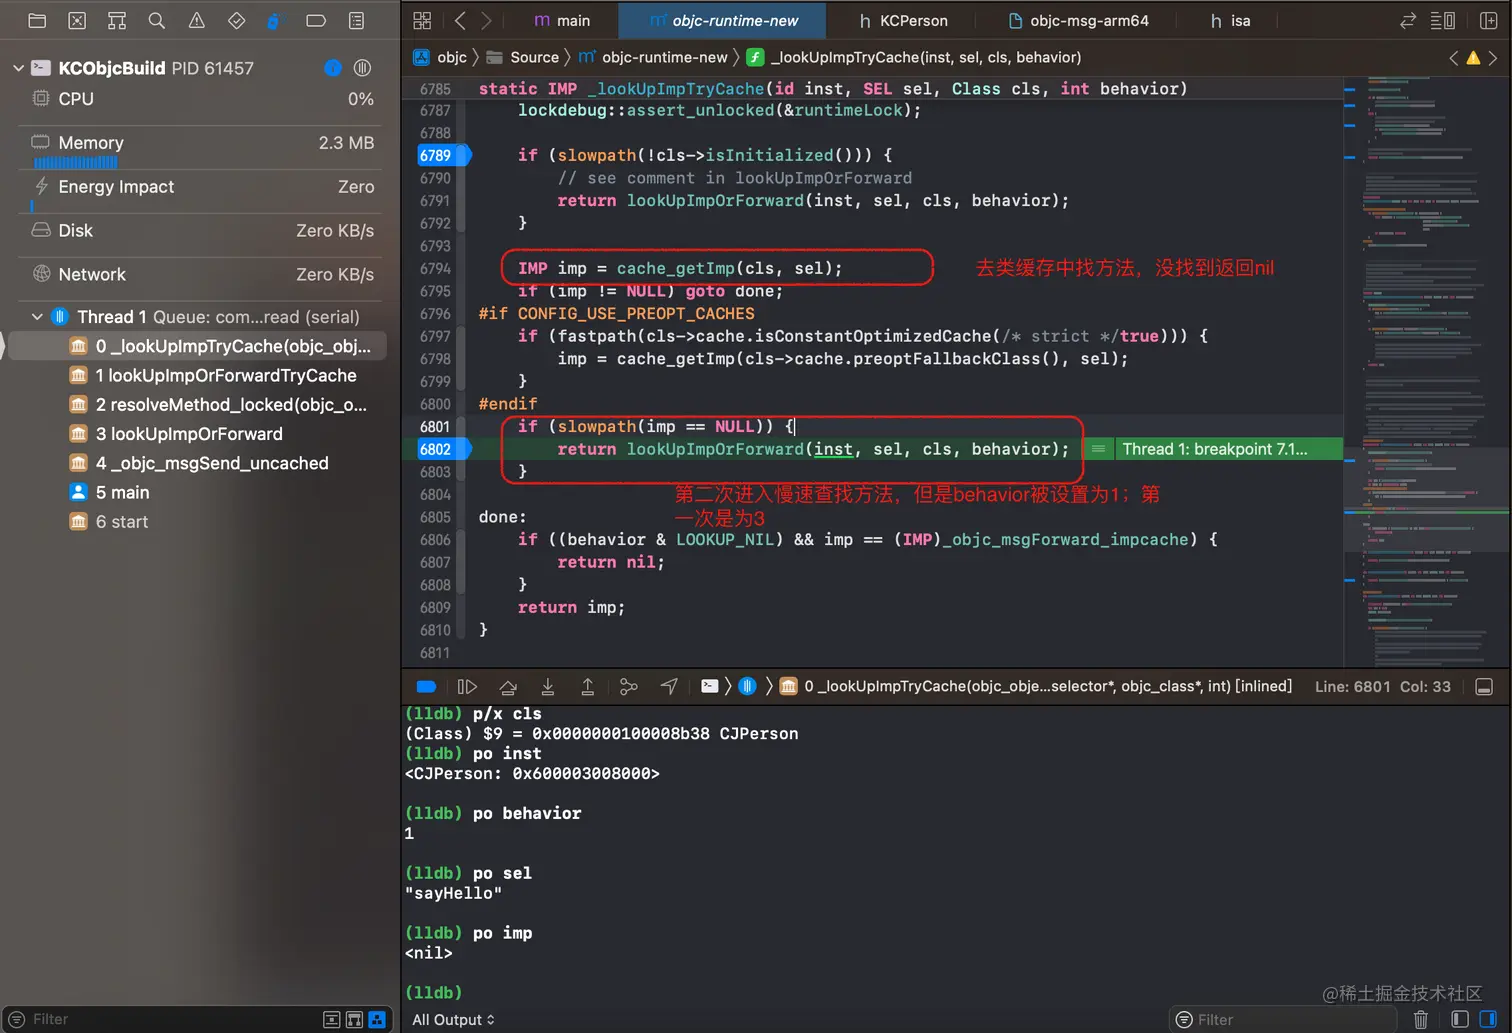Open the Debug View Hierarchy icon

click(628, 686)
